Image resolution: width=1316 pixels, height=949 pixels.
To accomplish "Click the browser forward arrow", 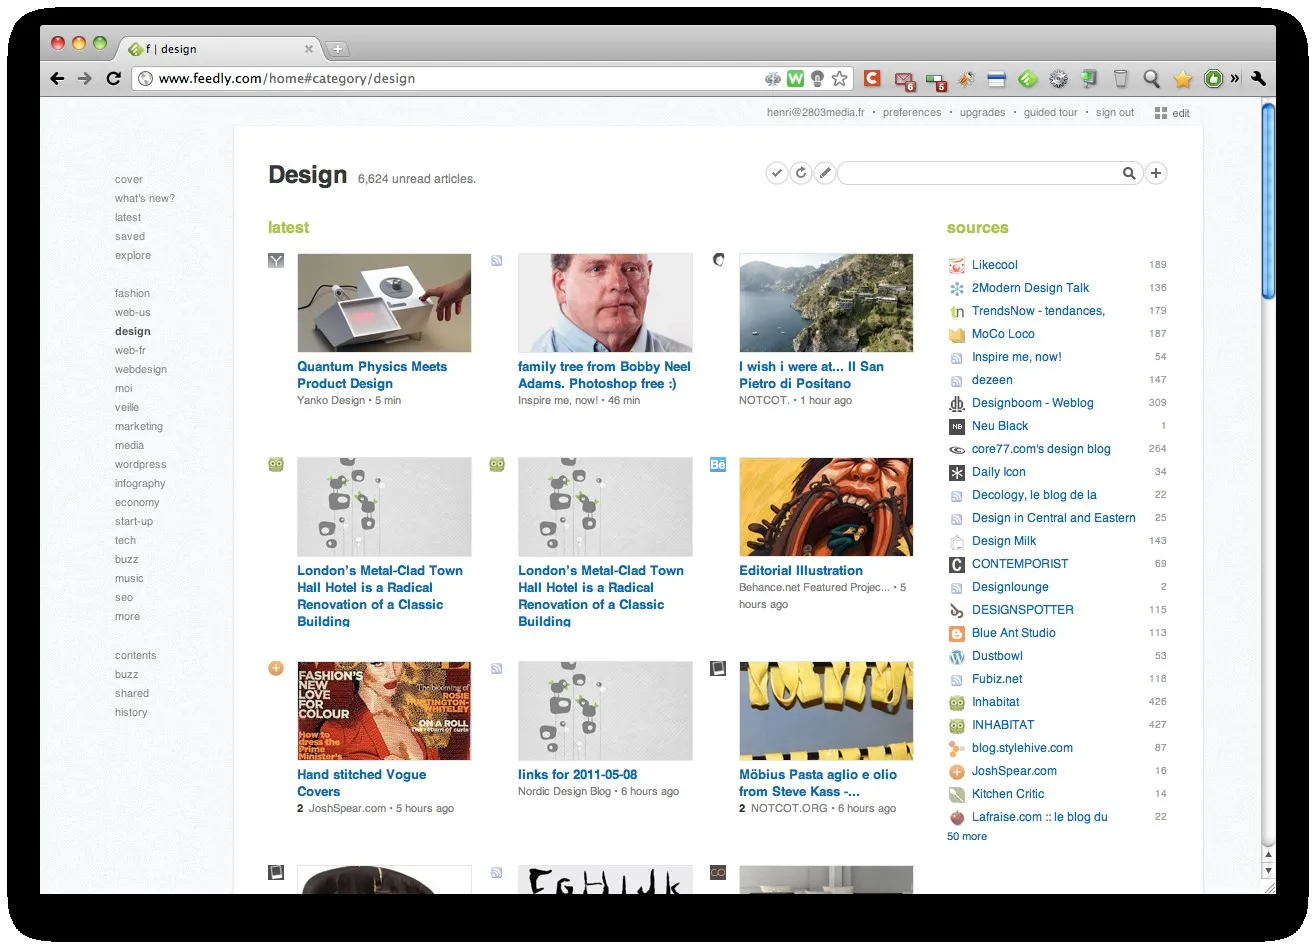I will coord(85,78).
